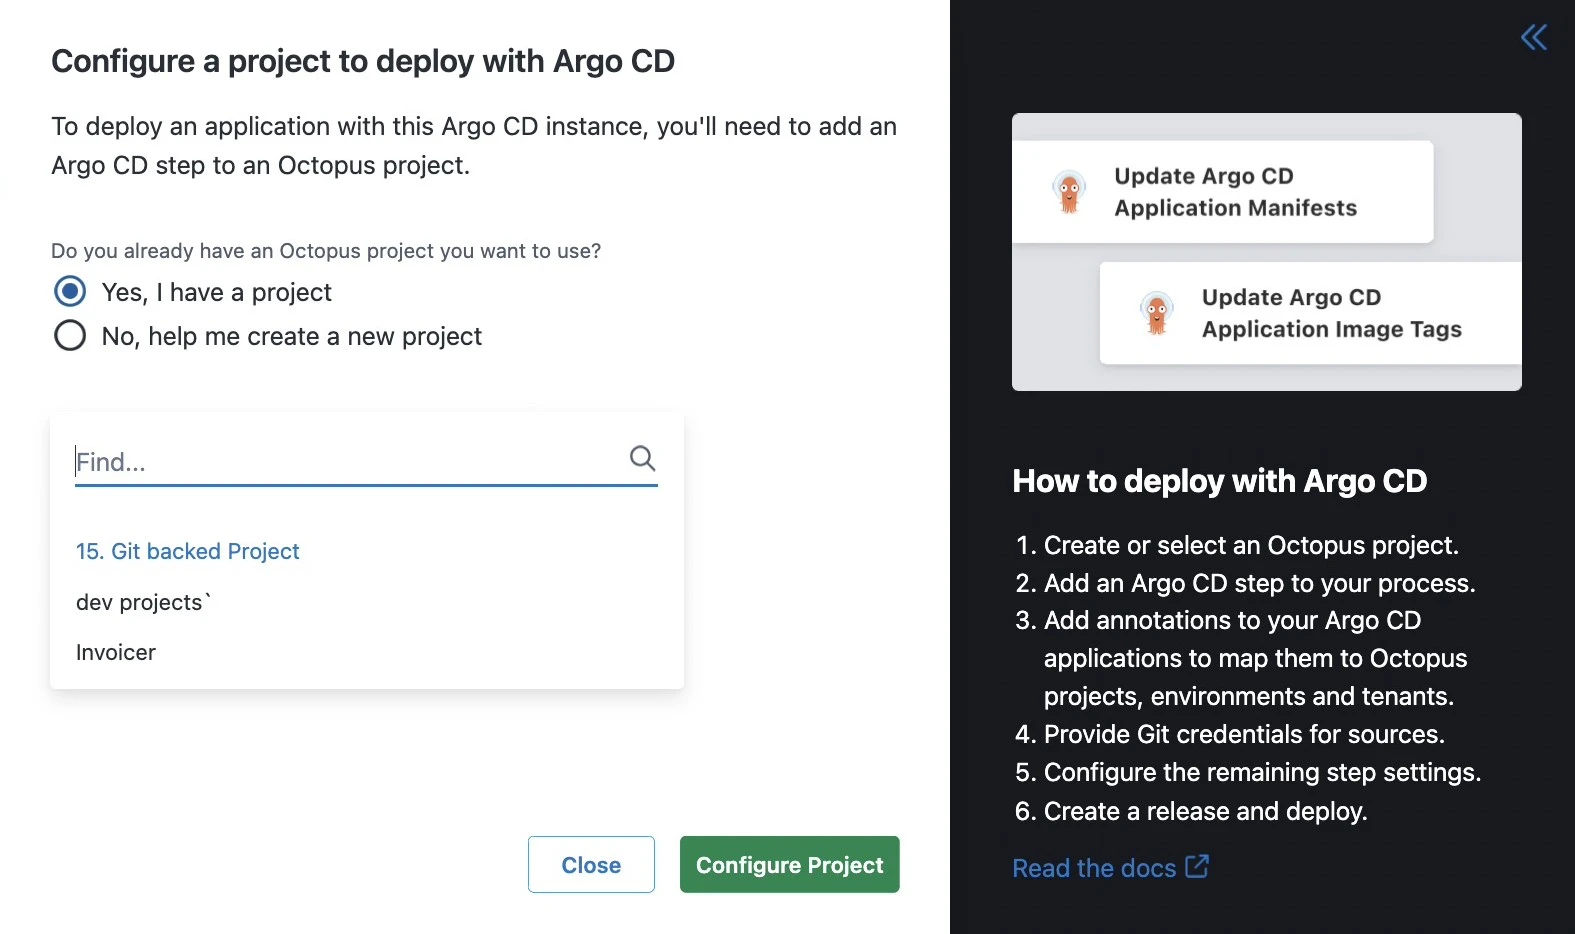Image resolution: width=1575 pixels, height=934 pixels.
Task: Collapse the help panel with double chevron
Action: (x=1533, y=38)
